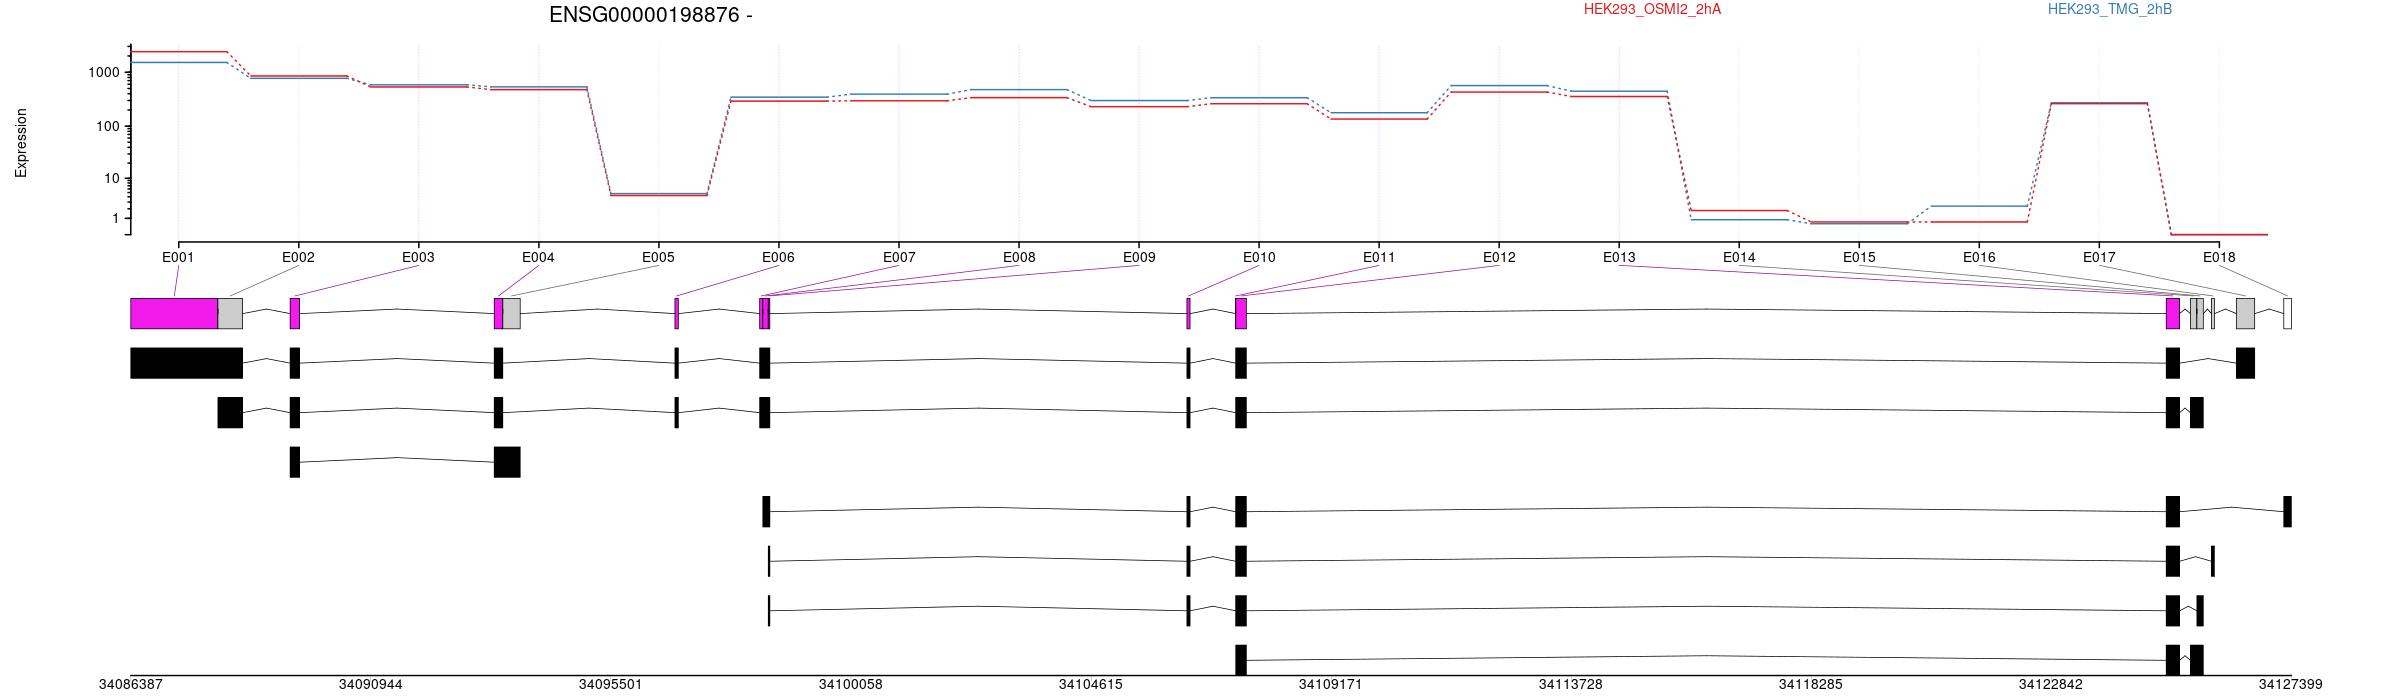Click the grey exon block beside magenta E001

230,313
